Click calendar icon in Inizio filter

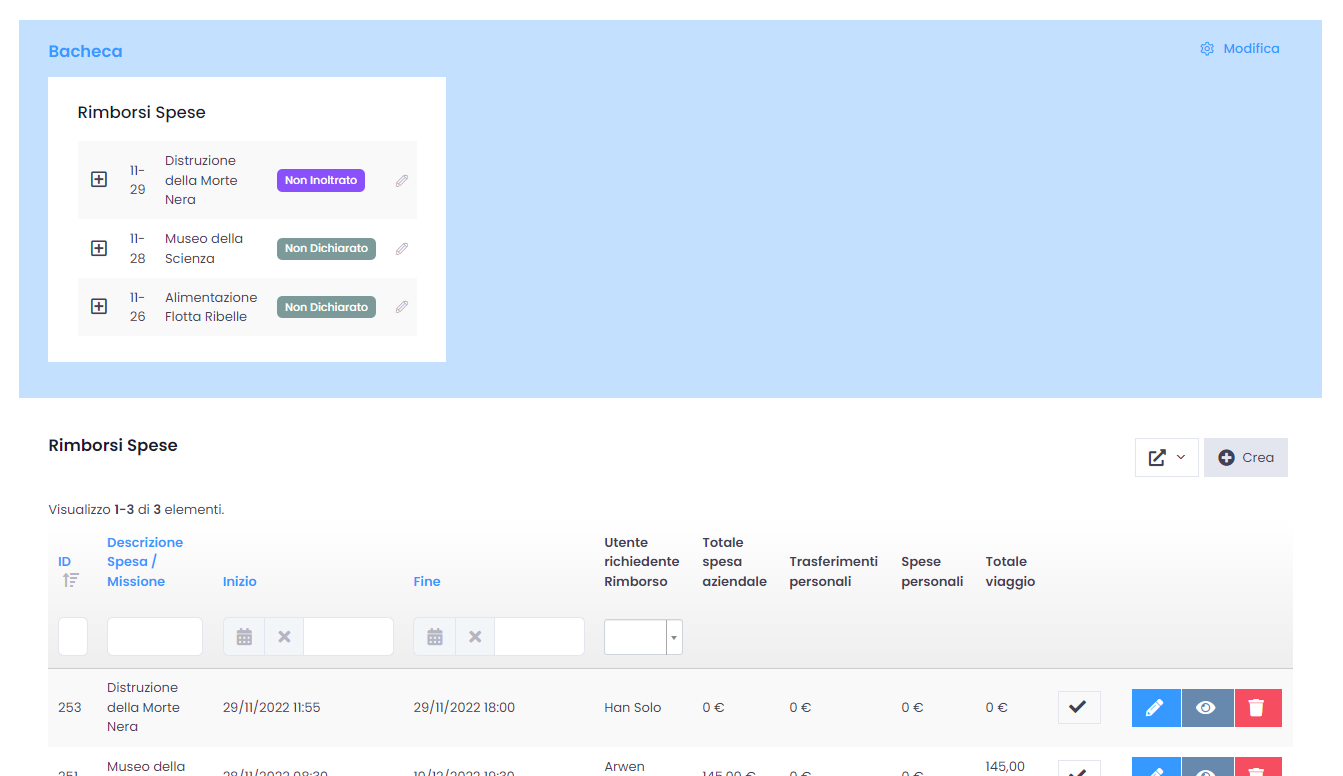pos(244,637)
